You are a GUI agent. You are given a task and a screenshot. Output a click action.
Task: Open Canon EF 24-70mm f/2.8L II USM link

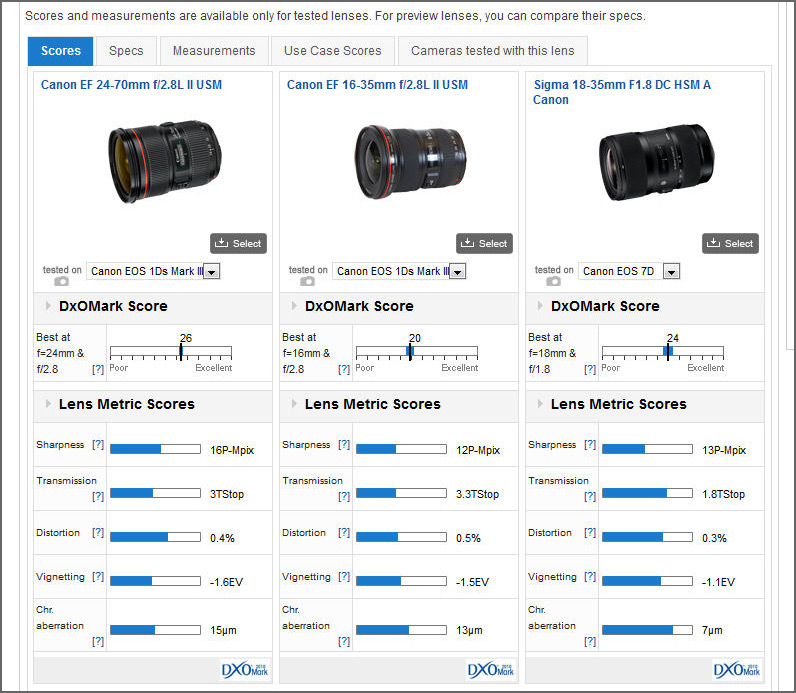[x=131, y=85]
